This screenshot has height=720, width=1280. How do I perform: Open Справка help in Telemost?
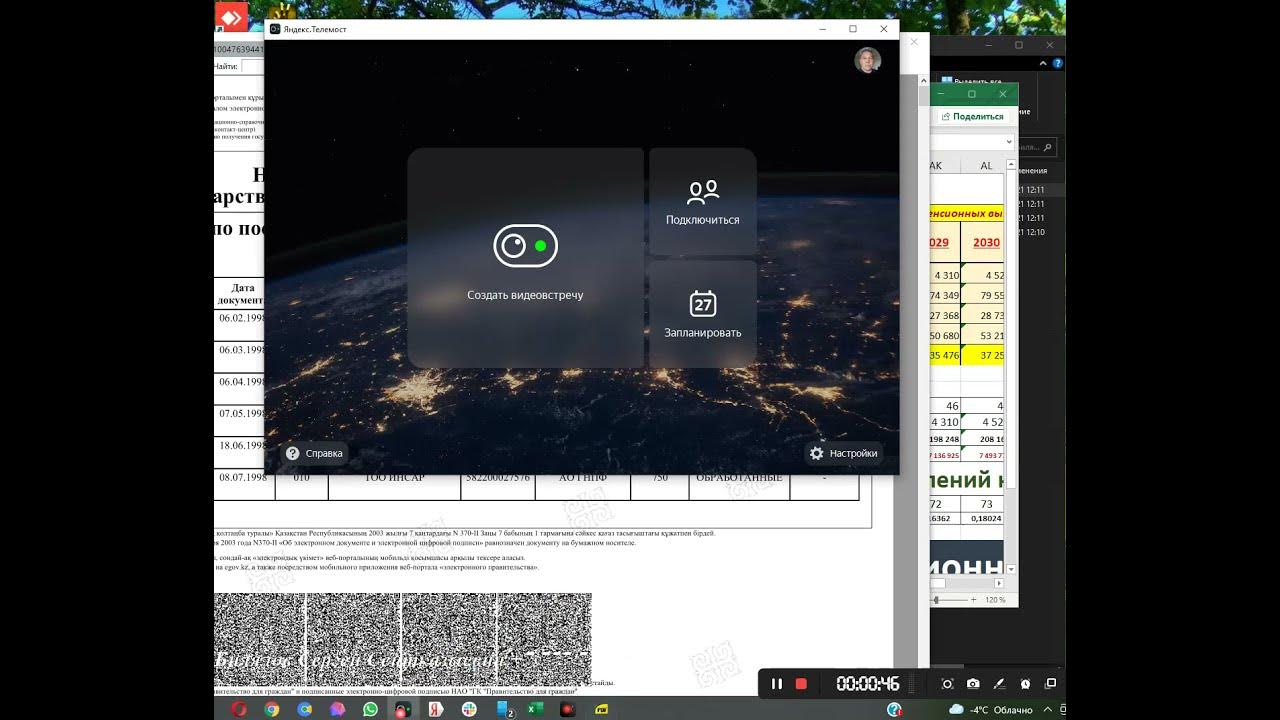pos(314,453)
